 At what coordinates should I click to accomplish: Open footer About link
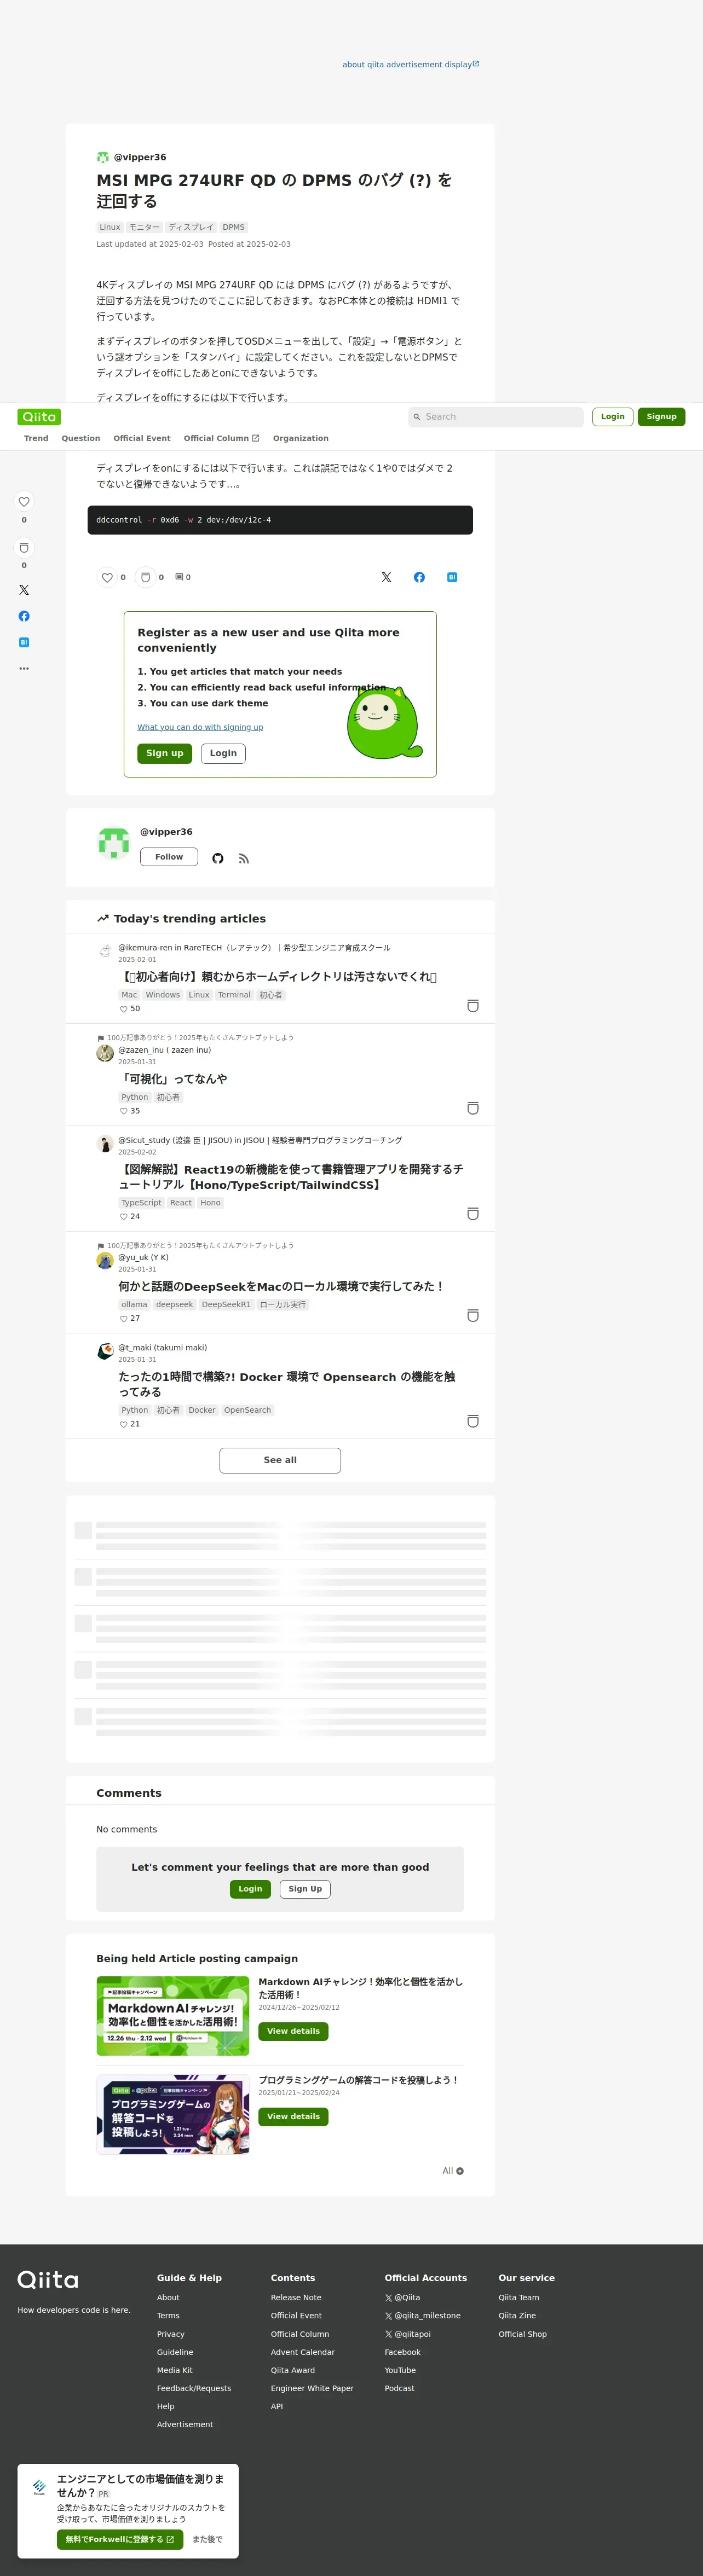pos(168,2297)
